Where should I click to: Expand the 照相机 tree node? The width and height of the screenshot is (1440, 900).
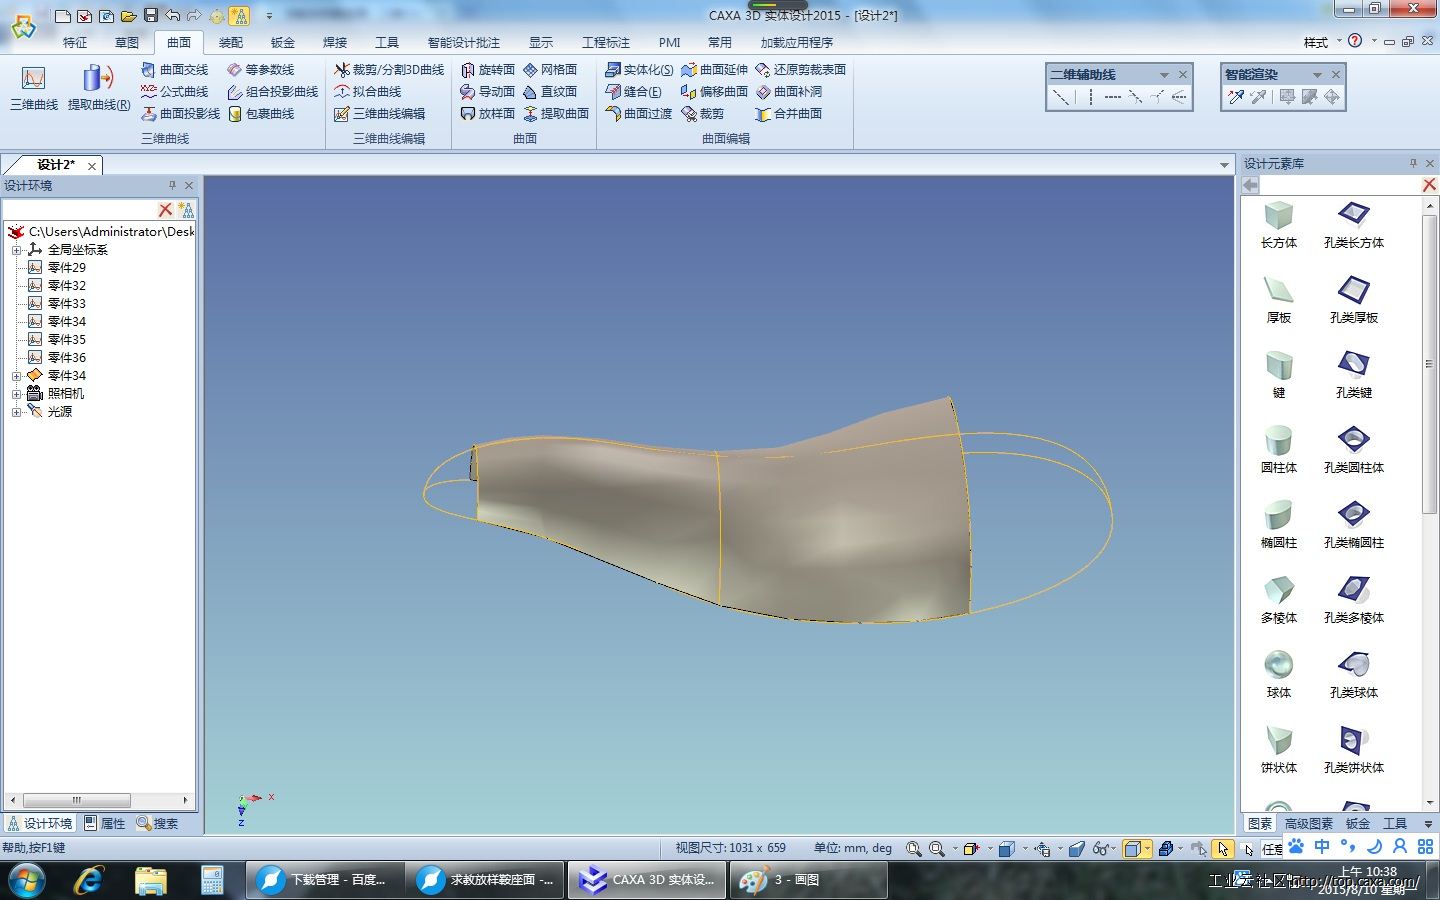16,394
